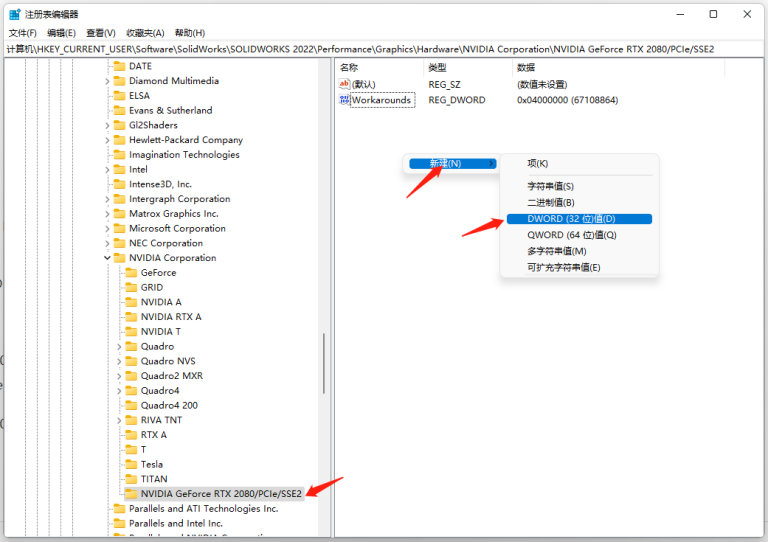Click the Workarounds DWORD value icon

pos(344,100)
